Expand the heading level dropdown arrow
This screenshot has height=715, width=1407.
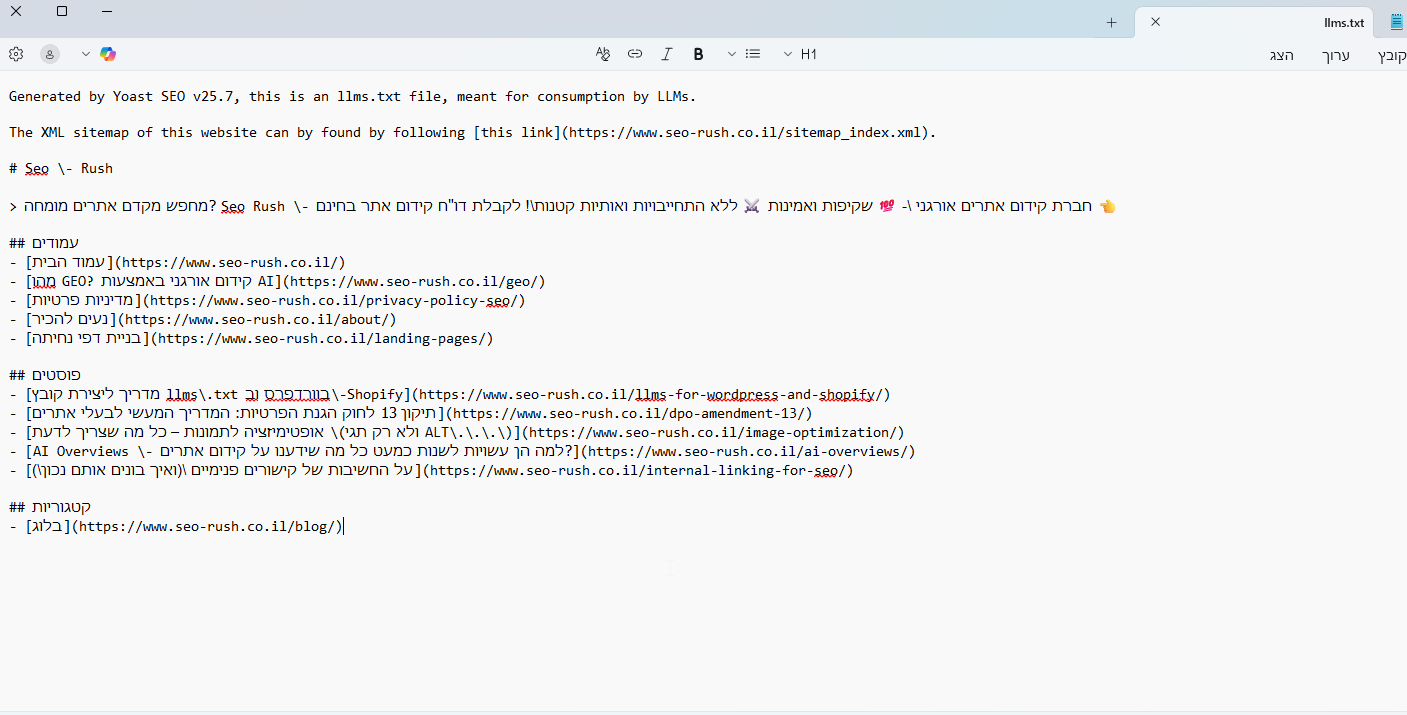787,54
